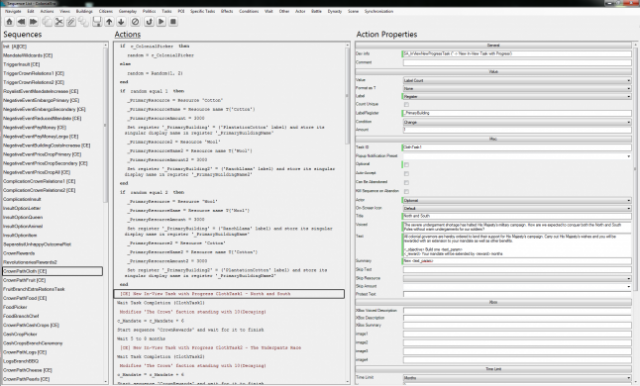Click the Title field 'North and South'
This screenshot has height=386, width=640.
click(x=517, y=216)
